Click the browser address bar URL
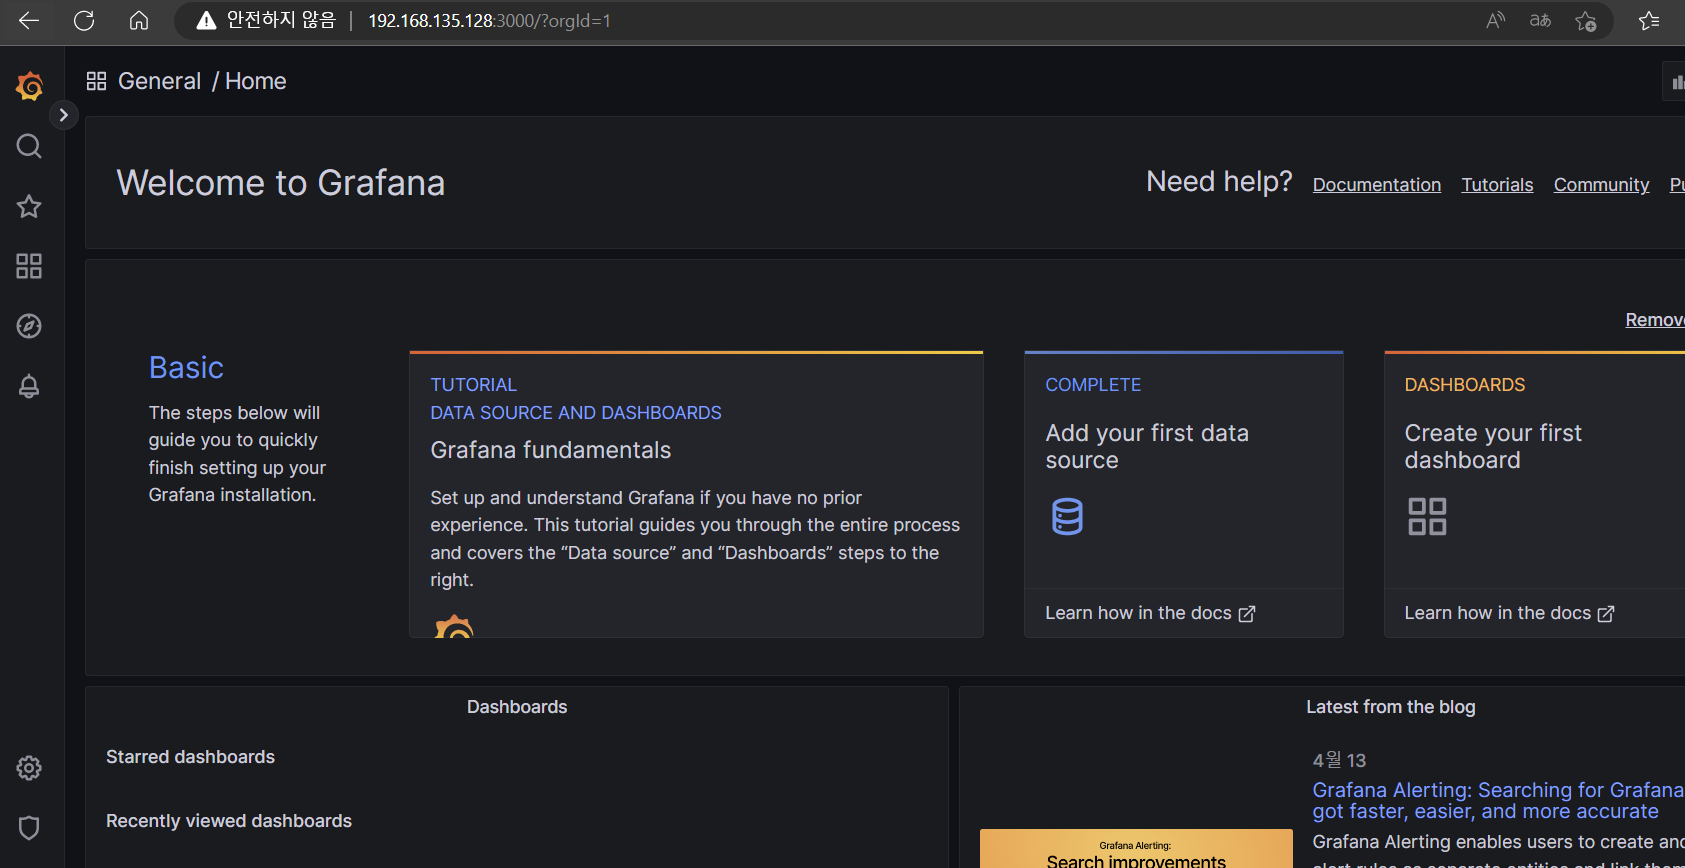The image size is (1685, 868). pos(489,21)
